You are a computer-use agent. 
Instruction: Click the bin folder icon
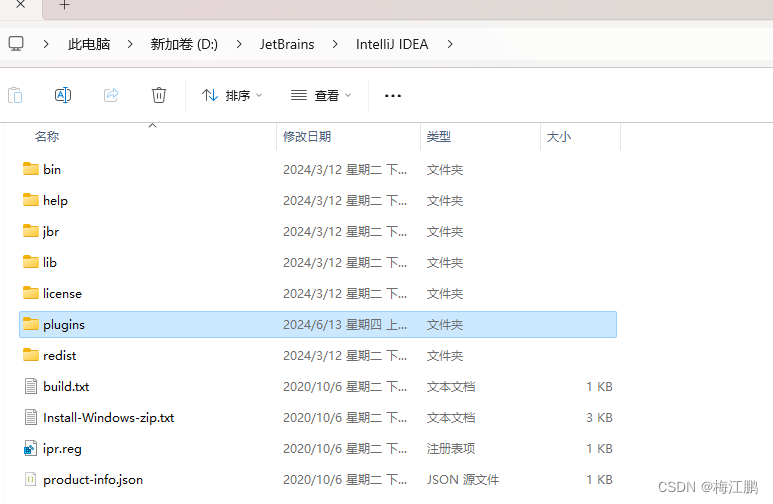point(31,169)
